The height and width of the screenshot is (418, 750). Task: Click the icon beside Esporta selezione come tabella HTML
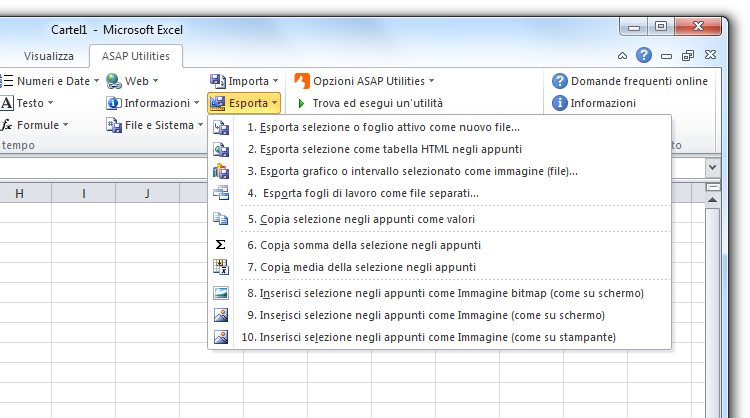point(221,149)
